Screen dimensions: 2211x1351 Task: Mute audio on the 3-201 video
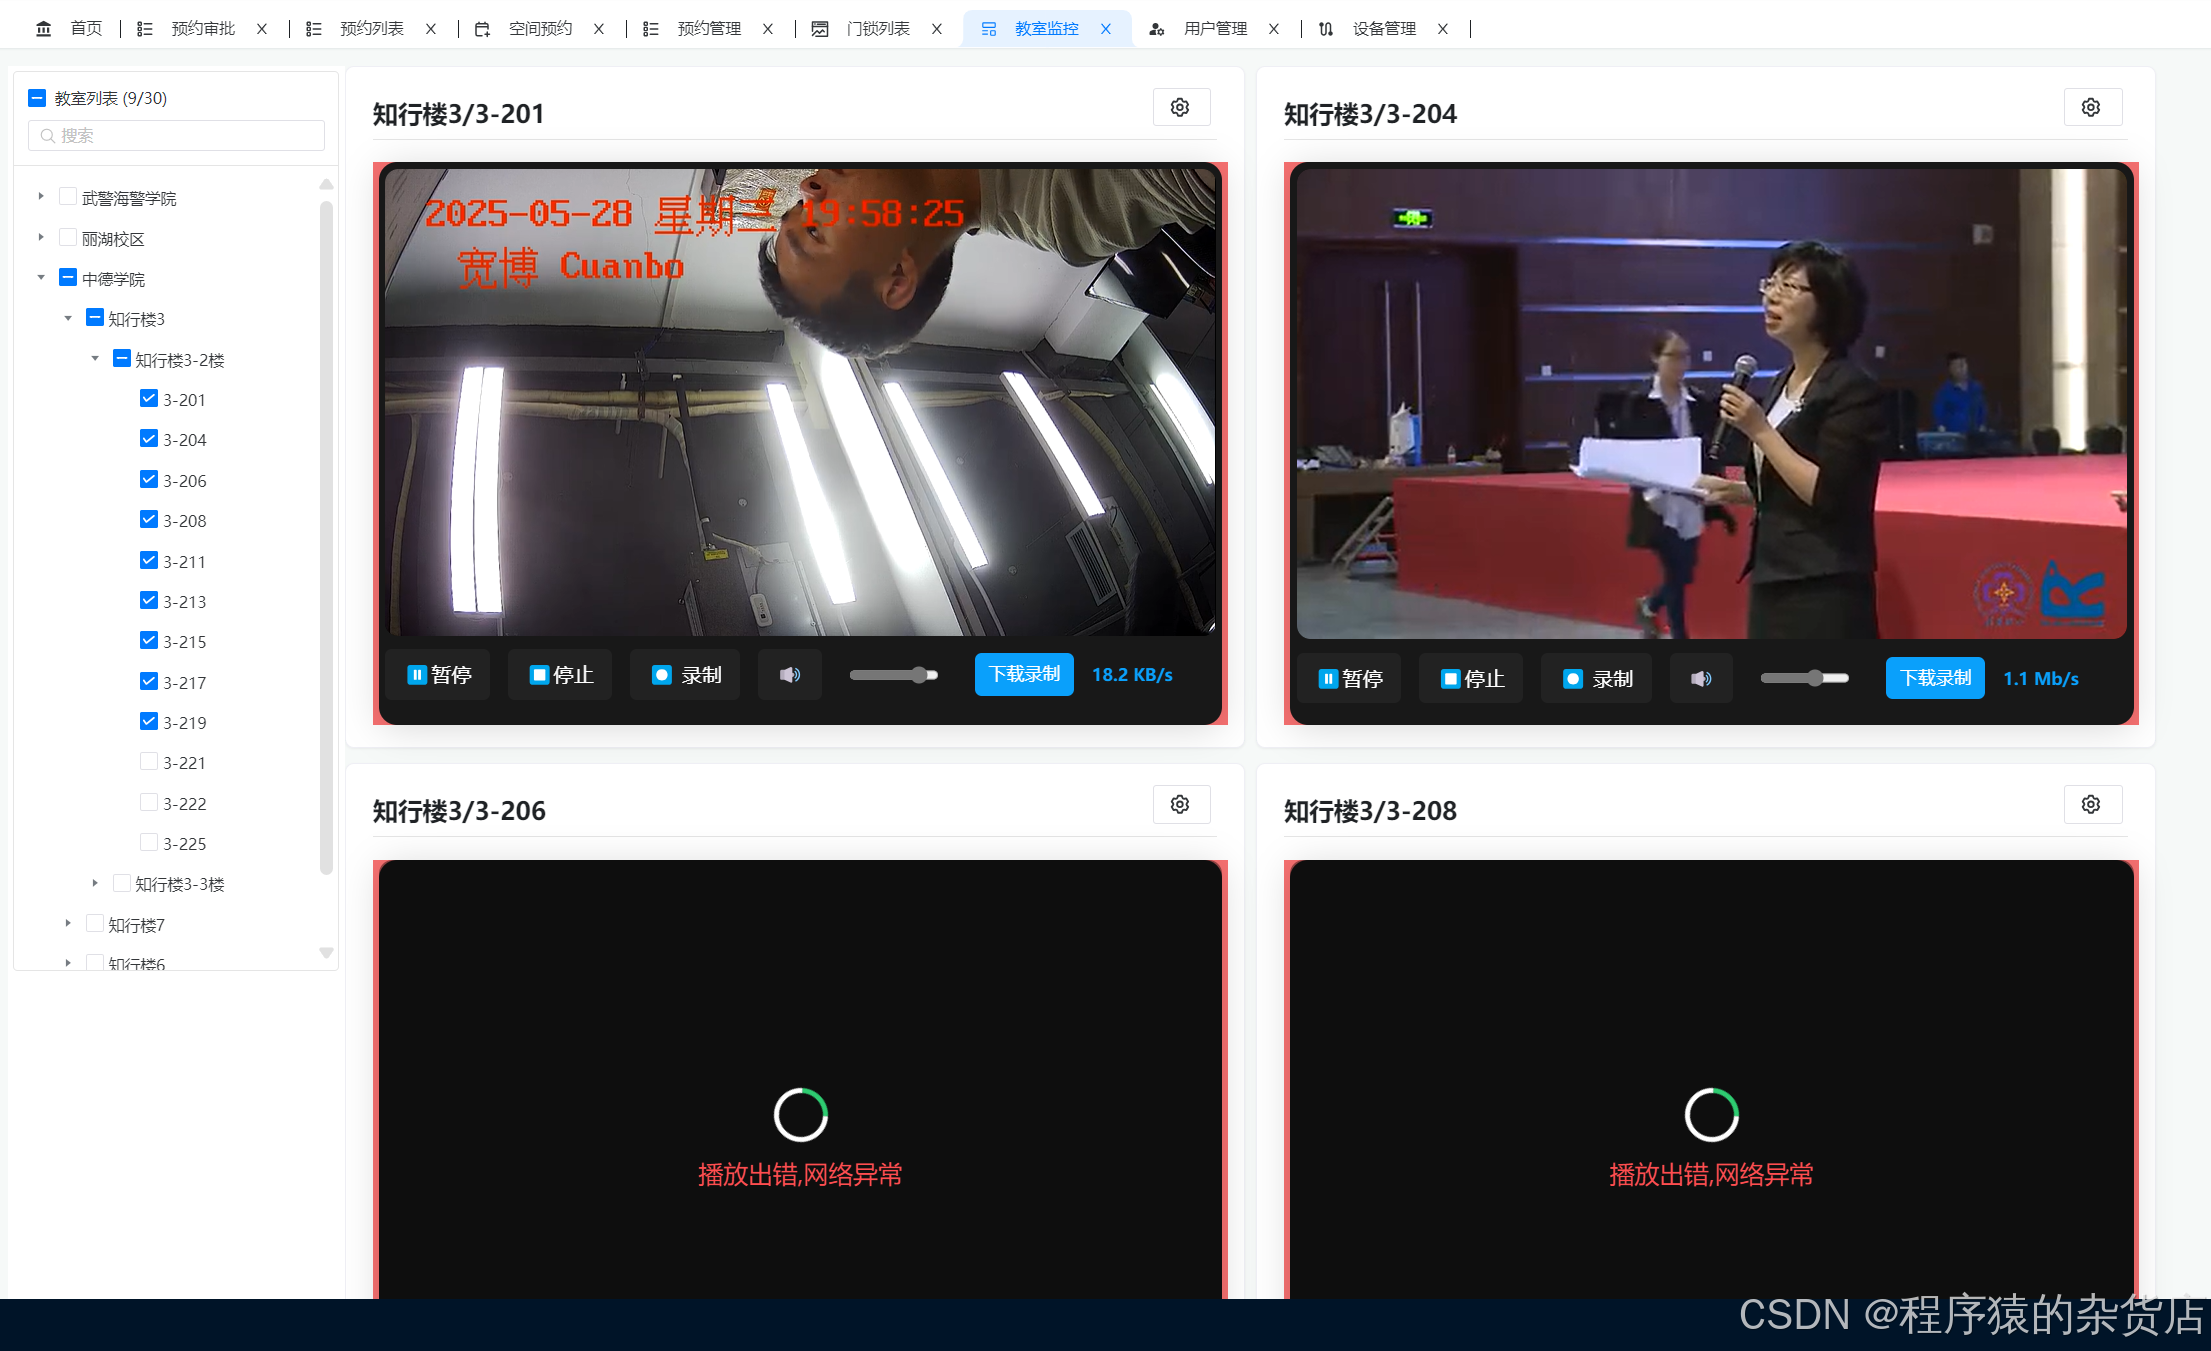[789, 675]
